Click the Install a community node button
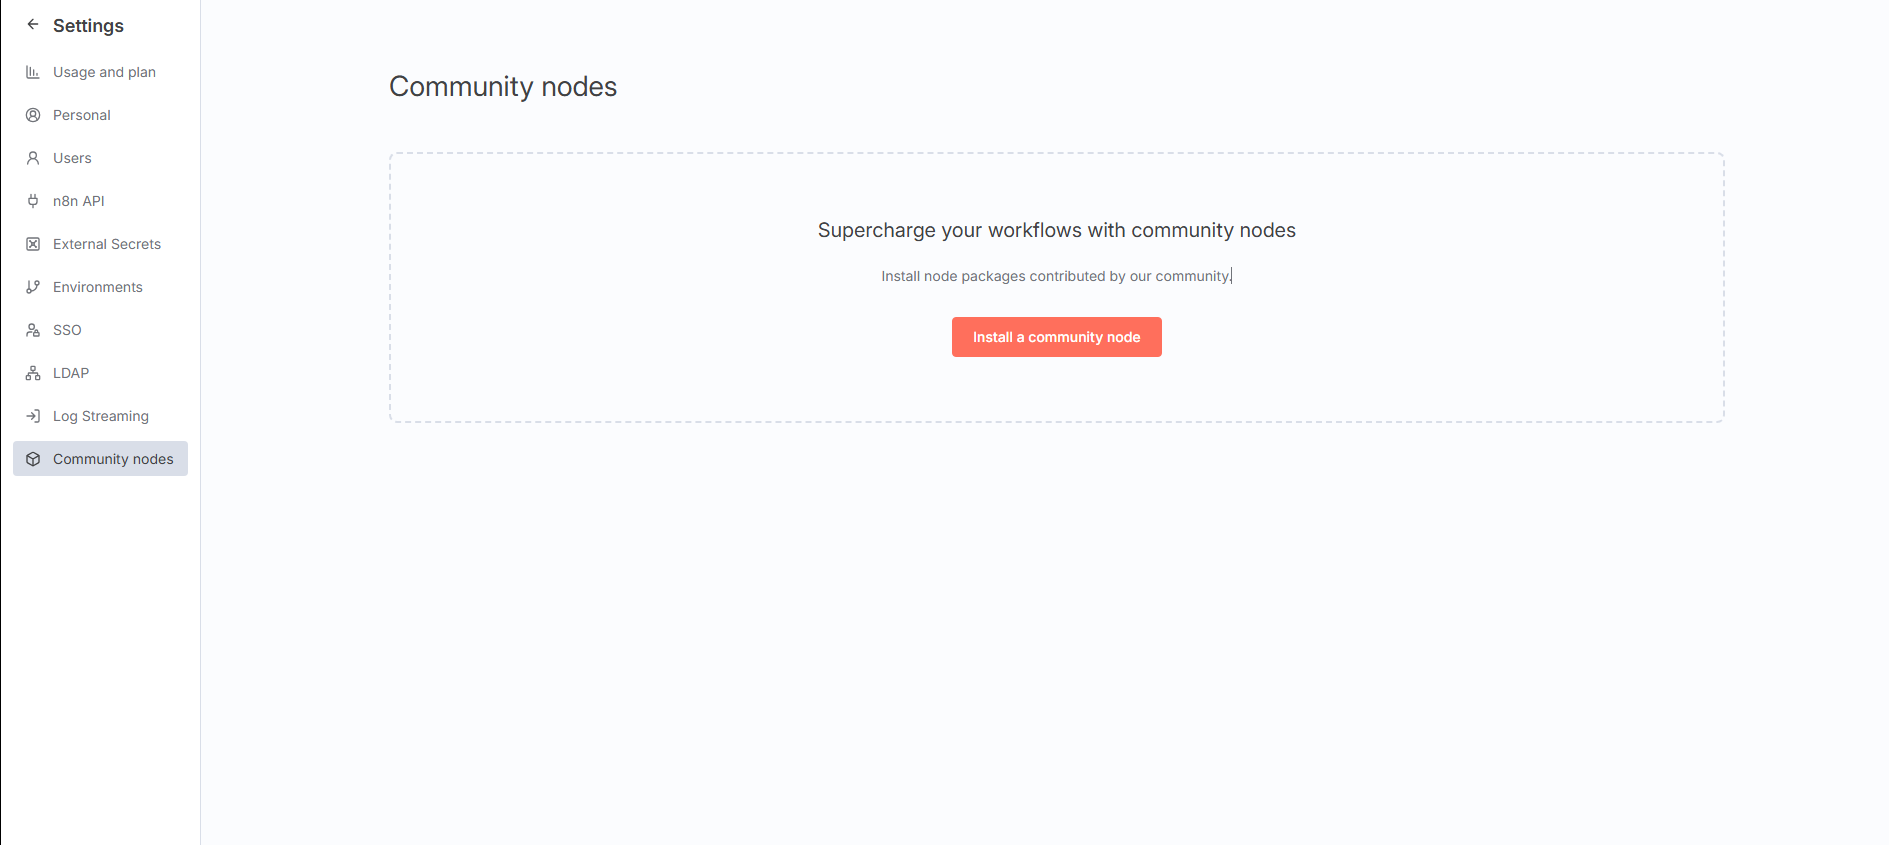Viewport: 1889px width, 845px height. tap(1056, 337)
